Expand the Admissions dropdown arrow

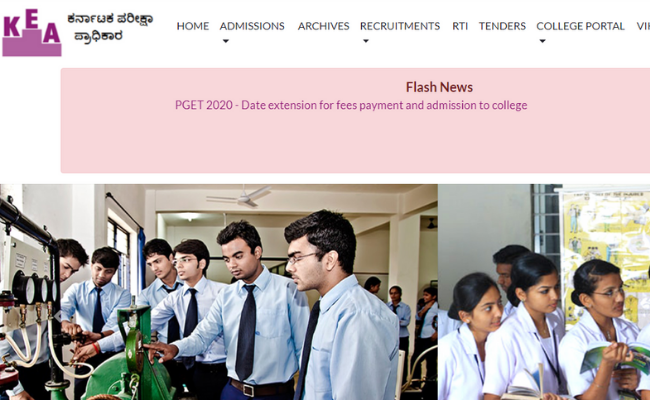point(226,41)
